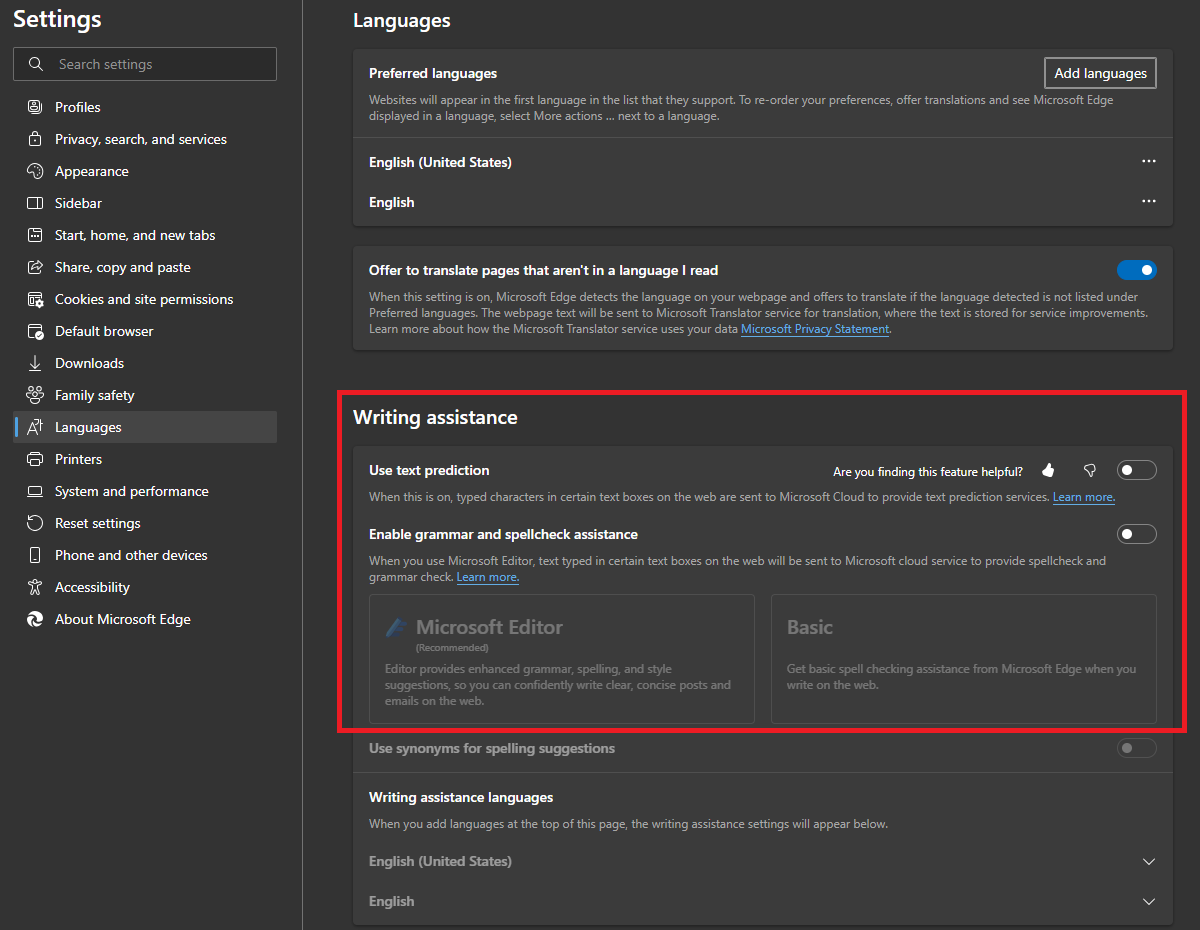Click the Cookies and site permissions icon
Viewport: 1200px width, 930px height.
(x=35, y=299)
